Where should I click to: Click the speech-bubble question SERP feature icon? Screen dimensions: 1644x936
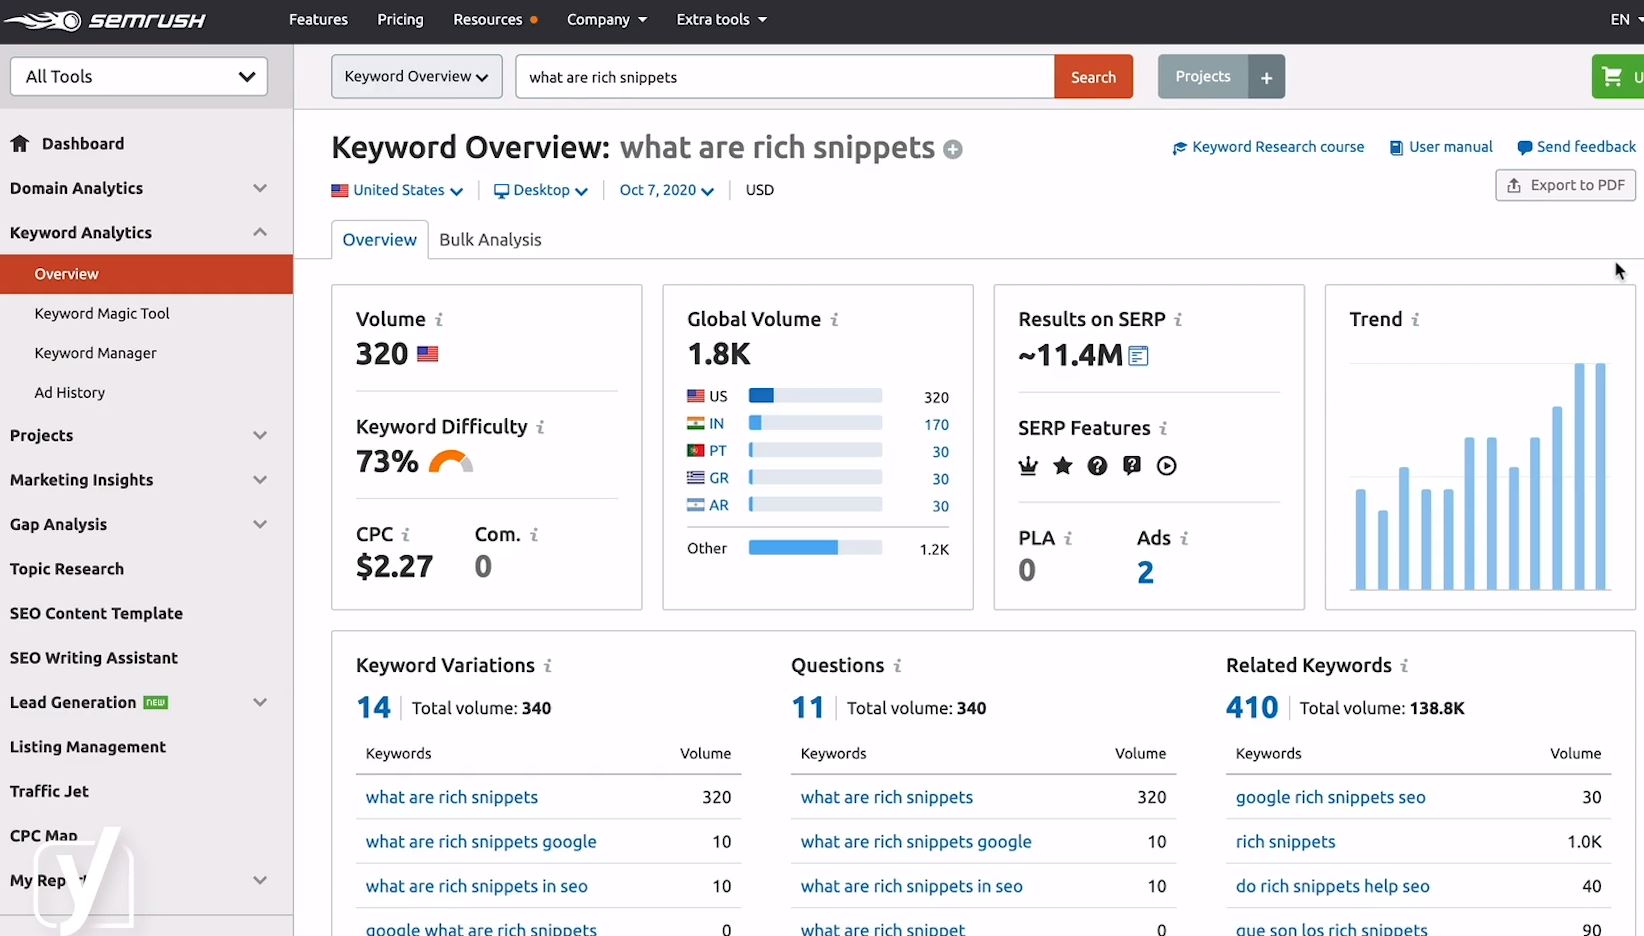(1132, 466)
